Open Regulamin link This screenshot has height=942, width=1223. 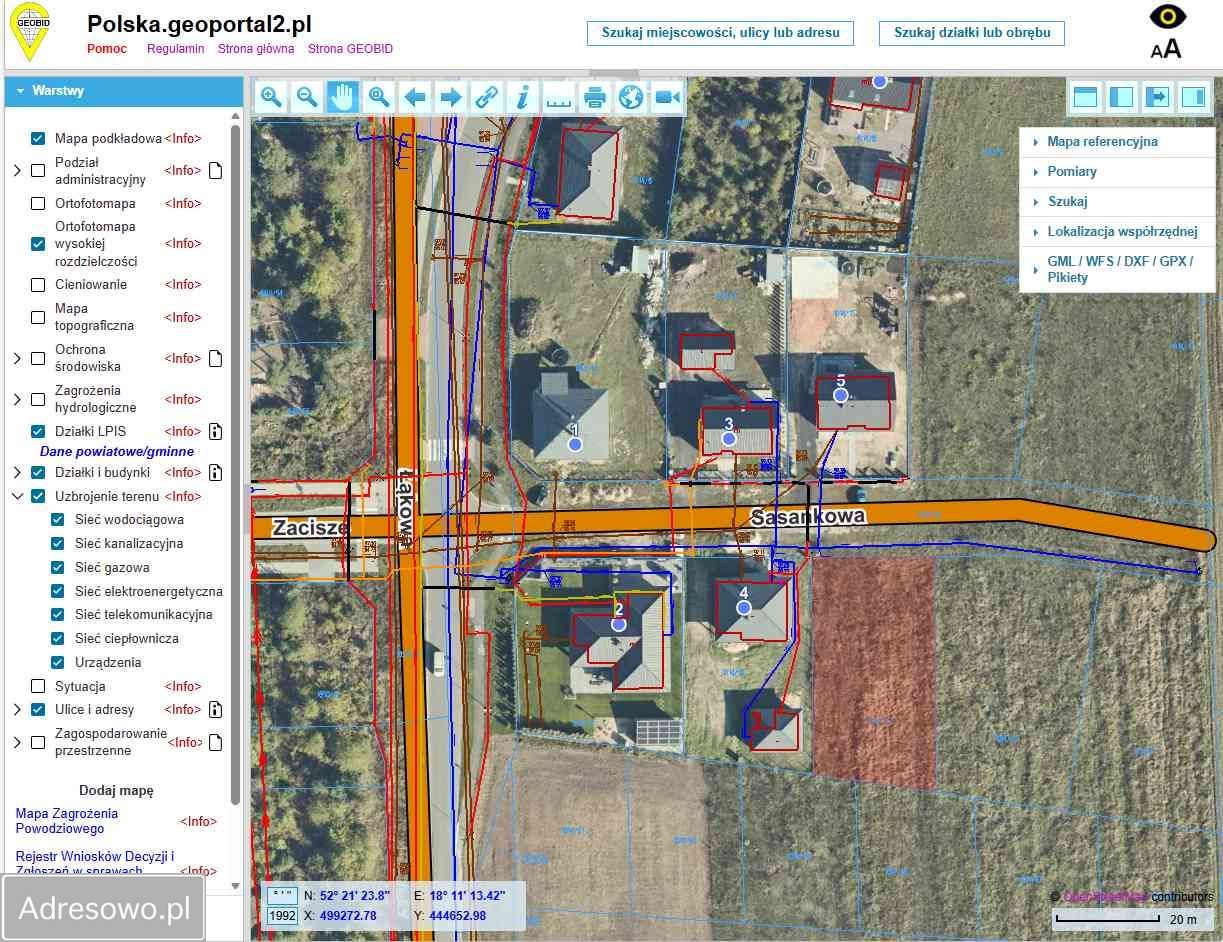175,48
